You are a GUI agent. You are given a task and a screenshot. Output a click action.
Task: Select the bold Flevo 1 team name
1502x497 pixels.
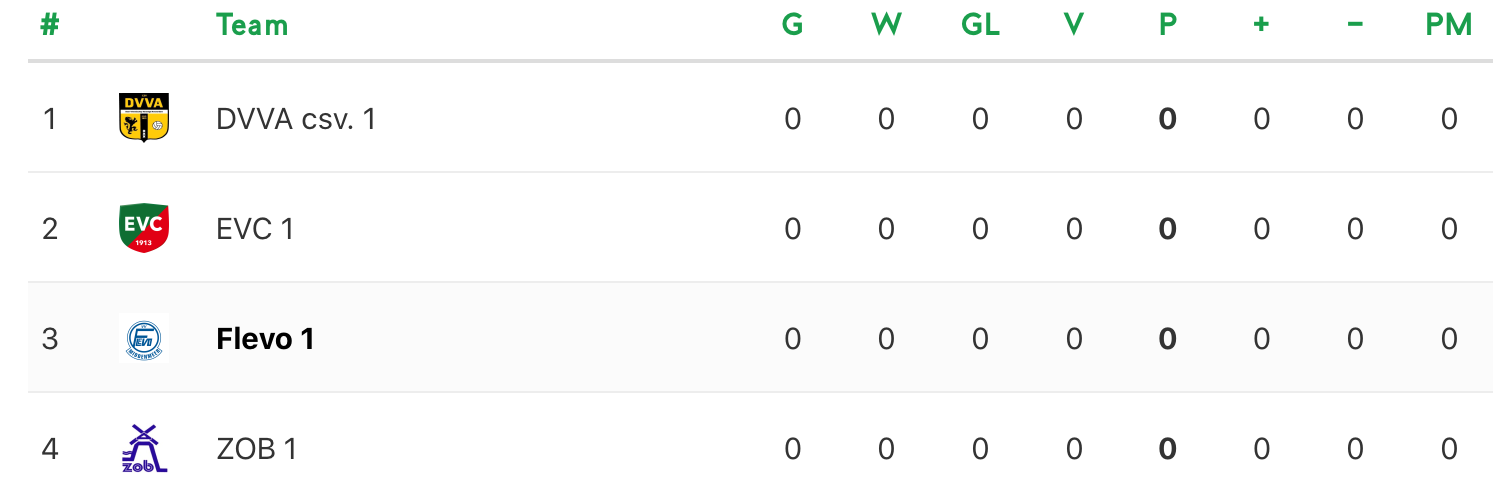pos(265,339)
